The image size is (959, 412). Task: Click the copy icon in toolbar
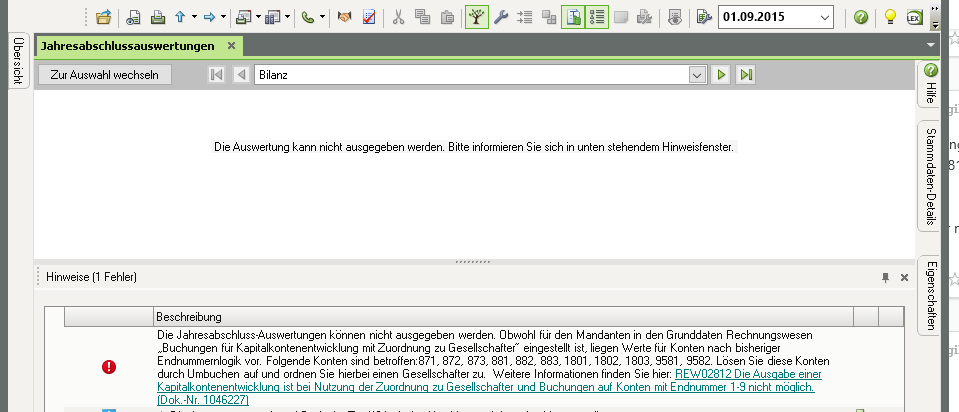coord(423,17)
